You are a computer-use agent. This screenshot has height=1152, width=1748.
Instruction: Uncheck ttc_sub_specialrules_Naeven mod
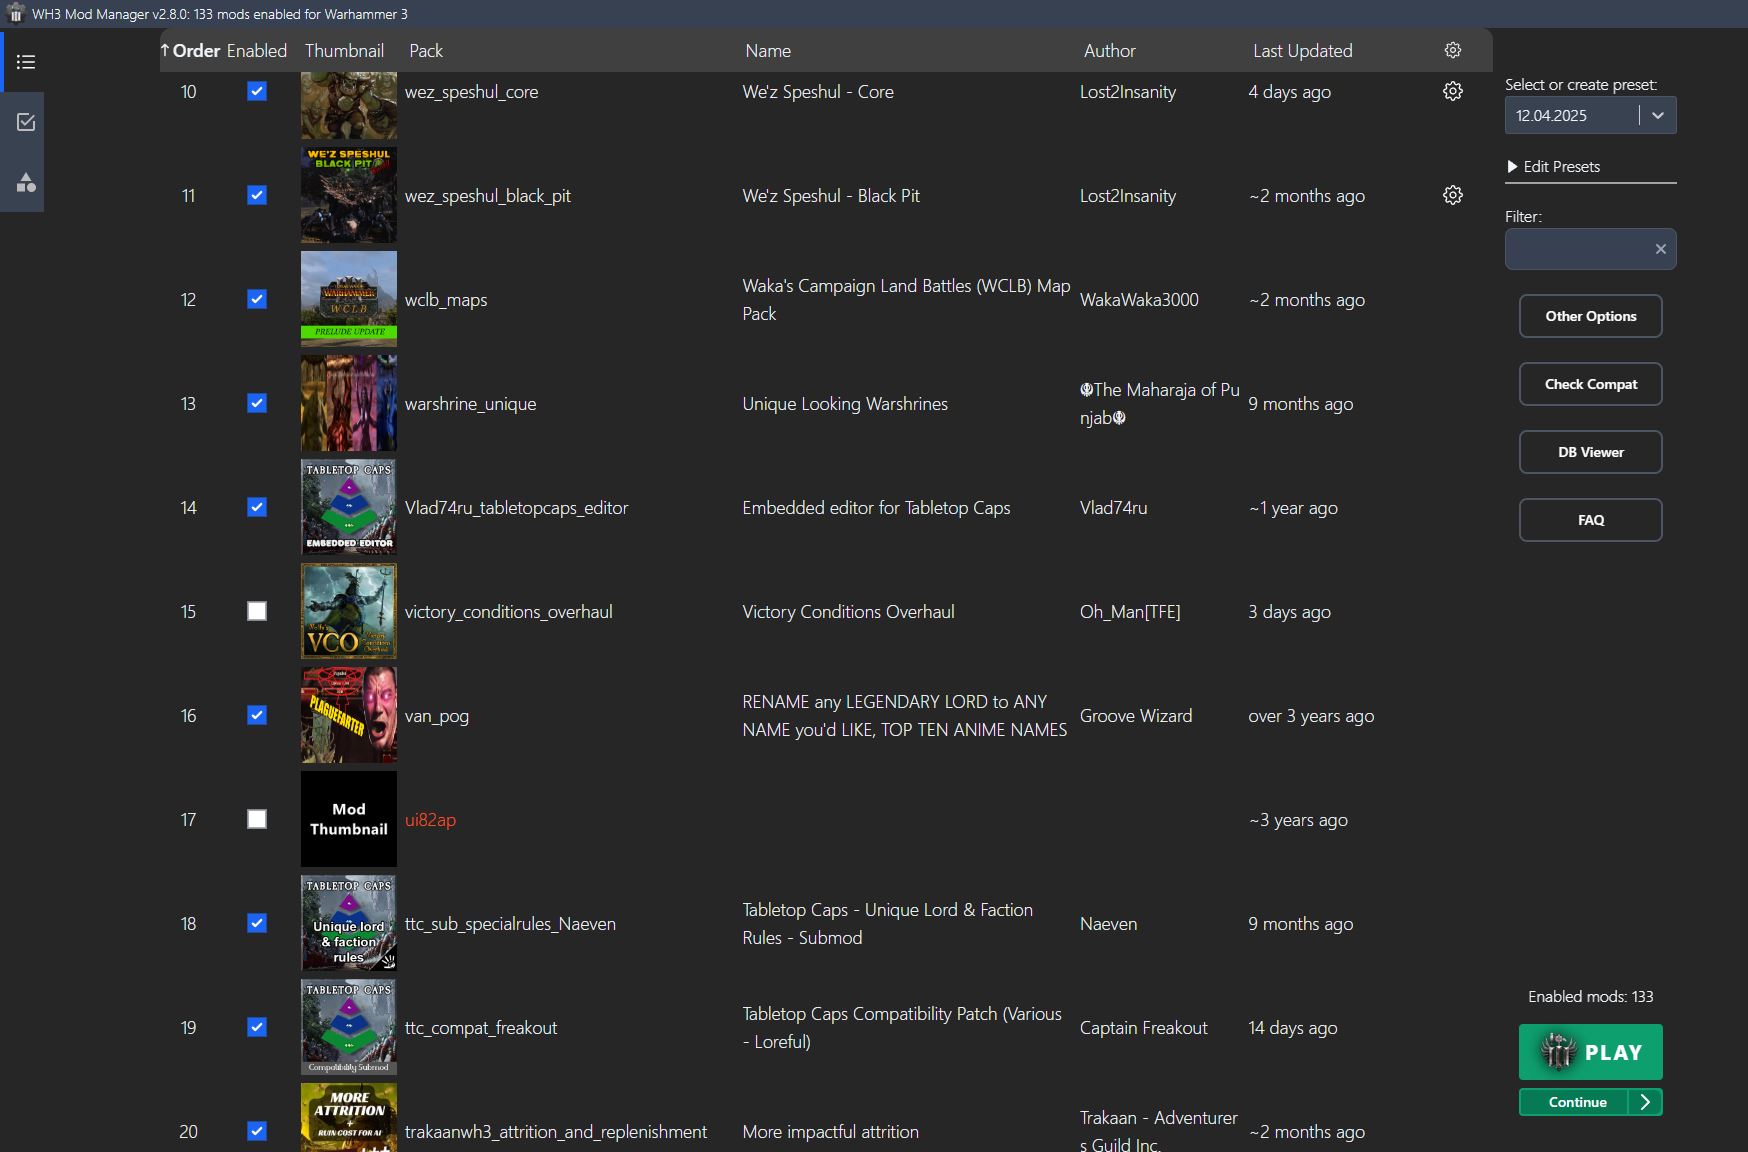[x=257, y=923]
